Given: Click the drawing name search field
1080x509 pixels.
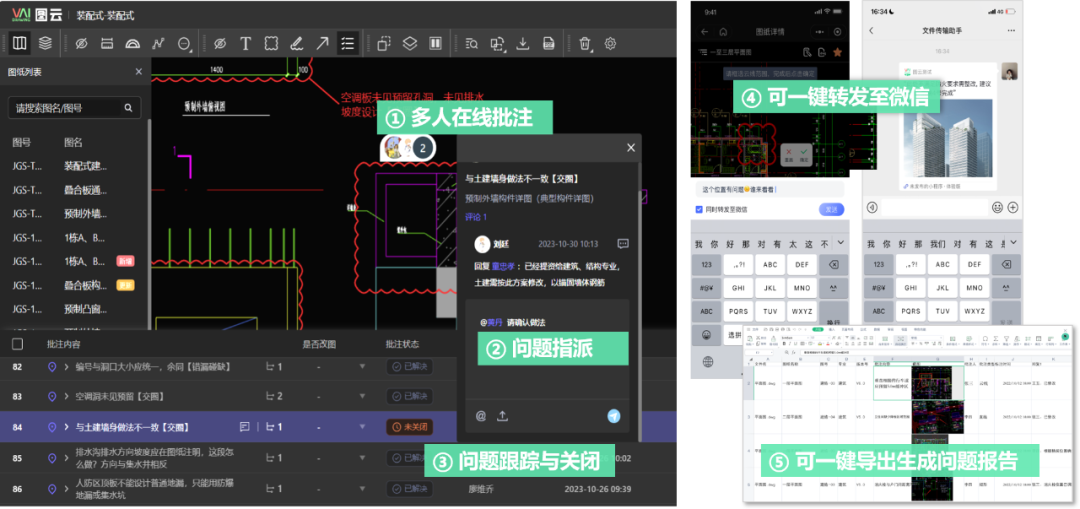Looking at the screenshot, I should coord(66,108).
